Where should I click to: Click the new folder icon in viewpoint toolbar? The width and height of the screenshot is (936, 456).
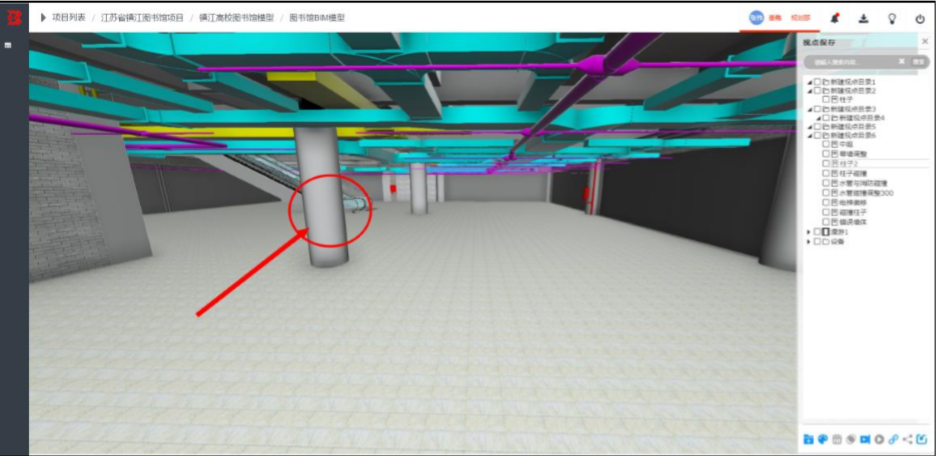pyautogui.click(x=808, y=439)
